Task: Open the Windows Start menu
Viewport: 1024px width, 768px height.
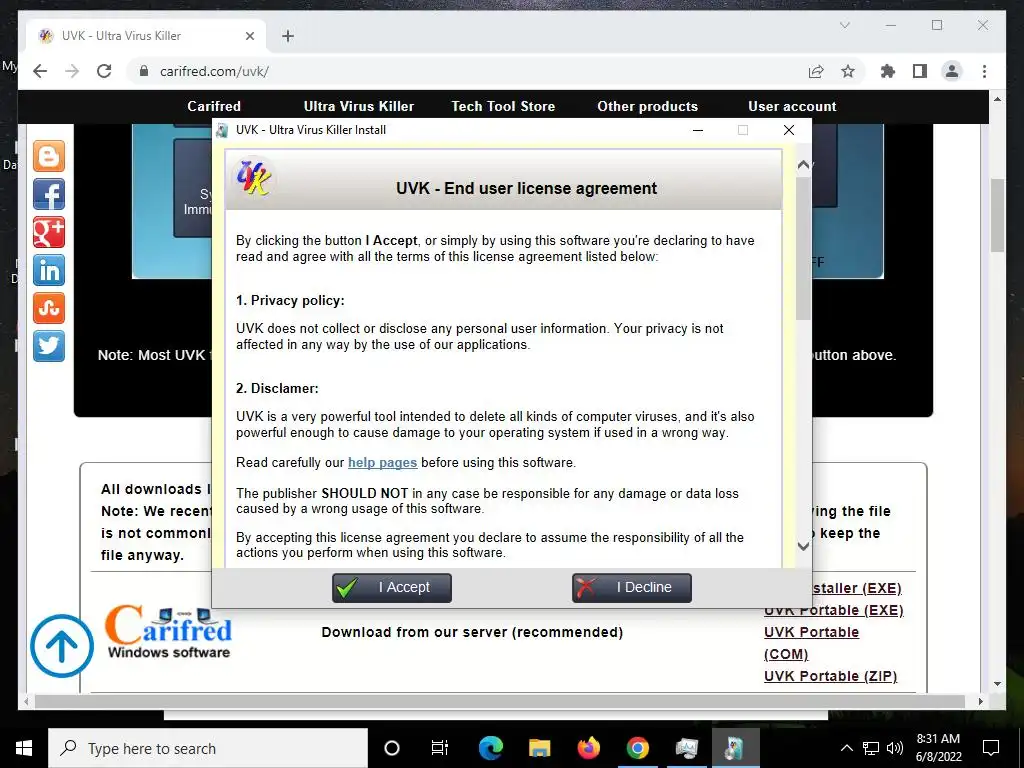Action: 24,748
